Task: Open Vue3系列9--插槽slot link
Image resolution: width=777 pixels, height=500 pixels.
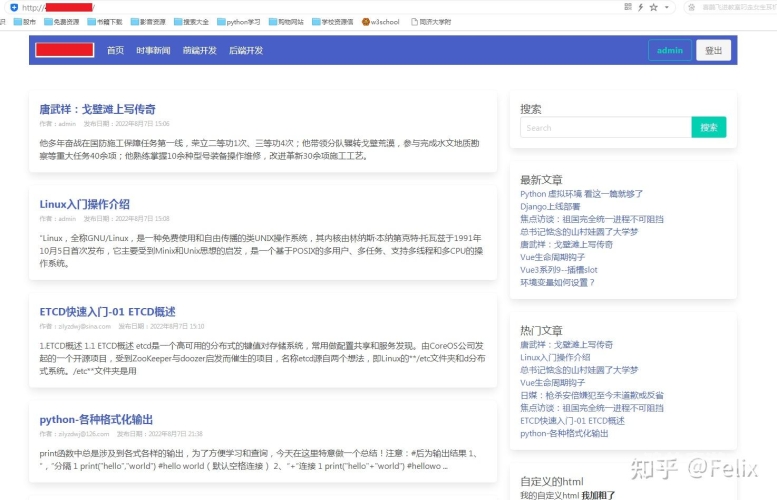Action: tap(559, 270)
